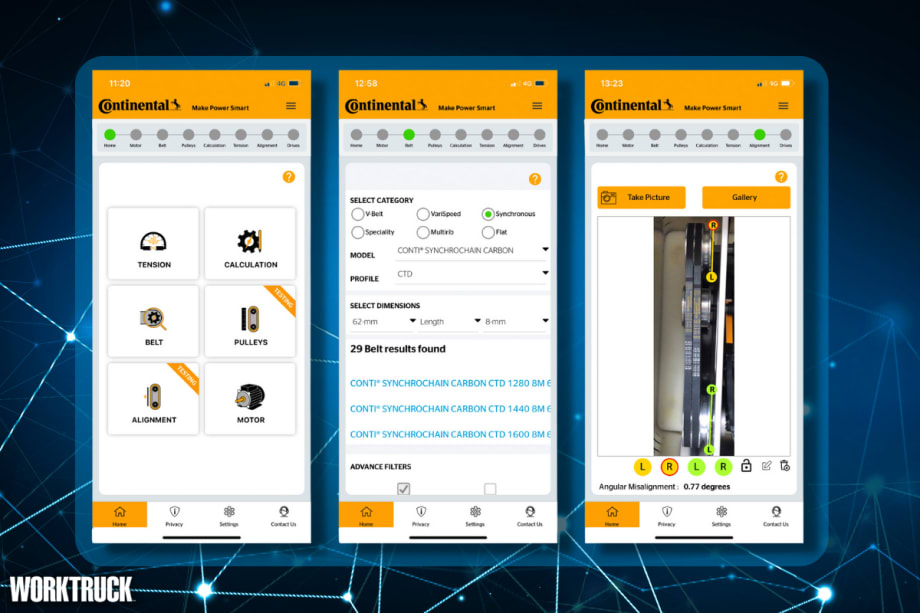The width and height of the screenshot is (920, 613).
Task: Tap help question mark on left screen
Action: tap(289, 177)
